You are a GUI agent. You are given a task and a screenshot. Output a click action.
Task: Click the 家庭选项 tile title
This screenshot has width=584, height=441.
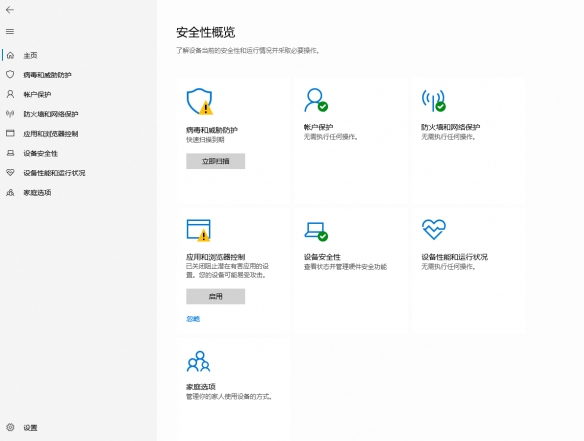point(200,386)
